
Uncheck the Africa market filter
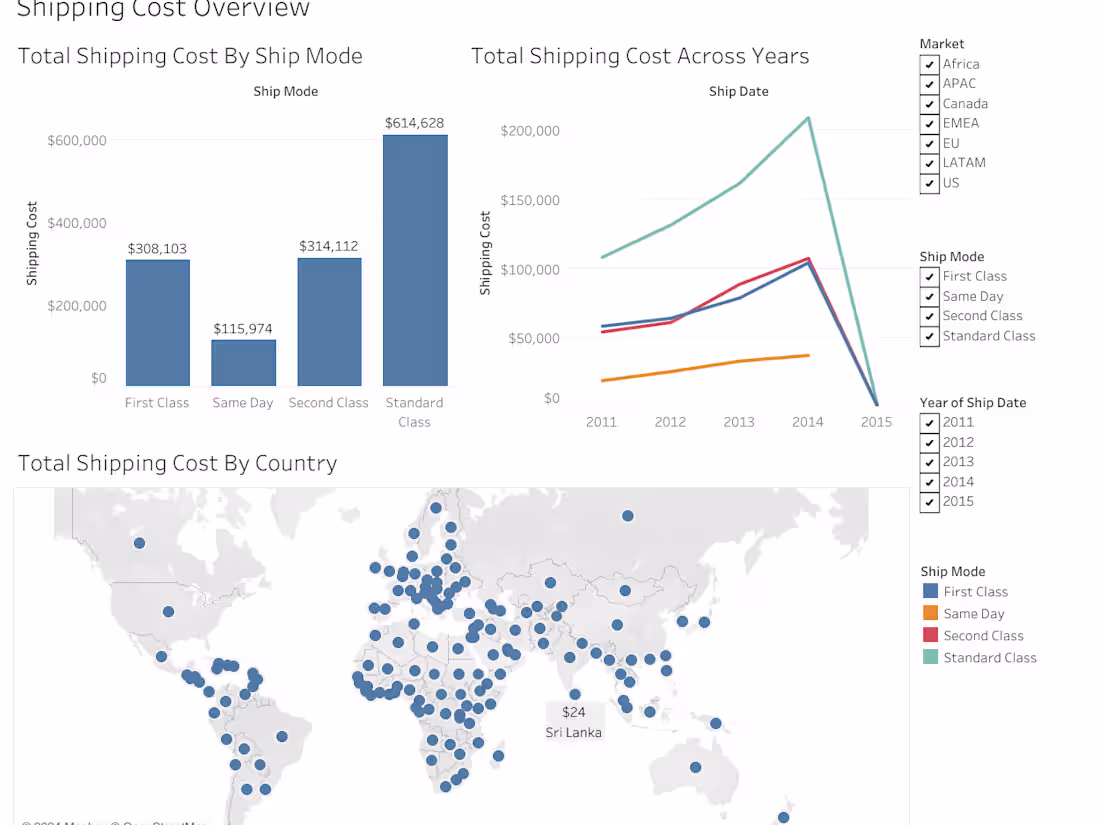[929, 63]
